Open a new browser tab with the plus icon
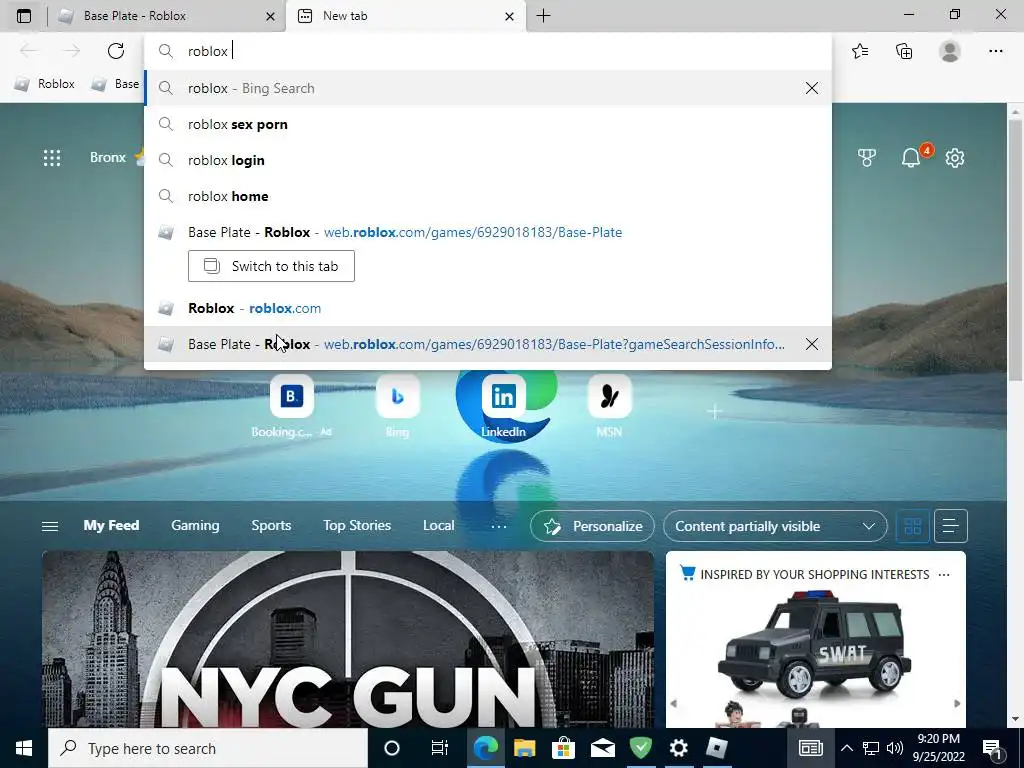Screen dimensions: 1024x768 (x=543, y=16)
